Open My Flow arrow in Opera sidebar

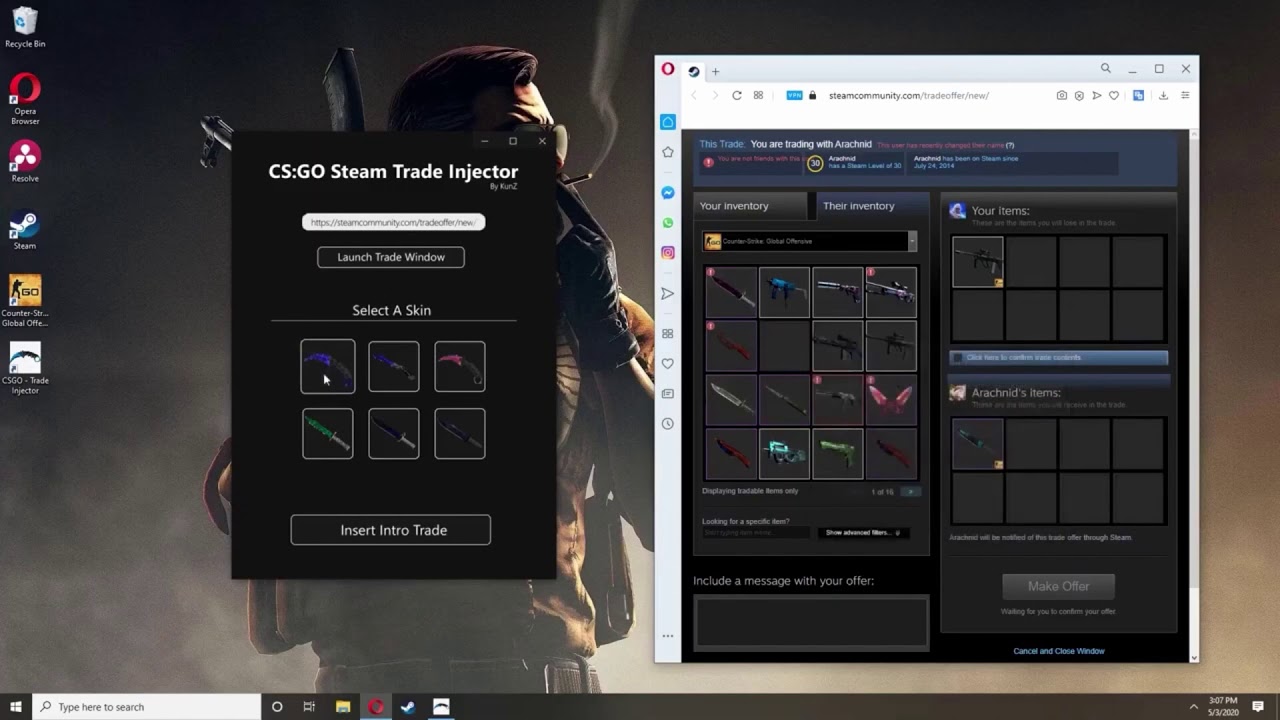tap(668, 293)
